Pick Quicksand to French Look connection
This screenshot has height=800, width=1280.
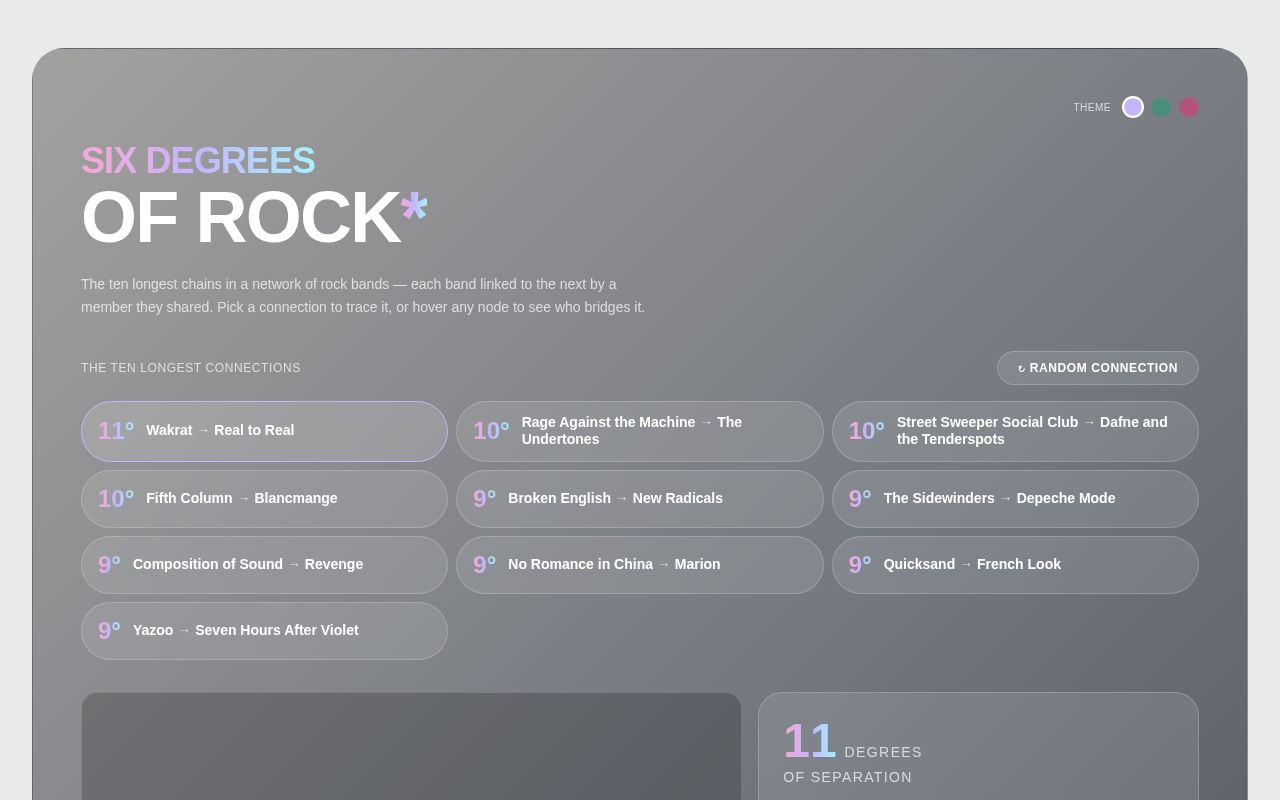point(1015,565)
